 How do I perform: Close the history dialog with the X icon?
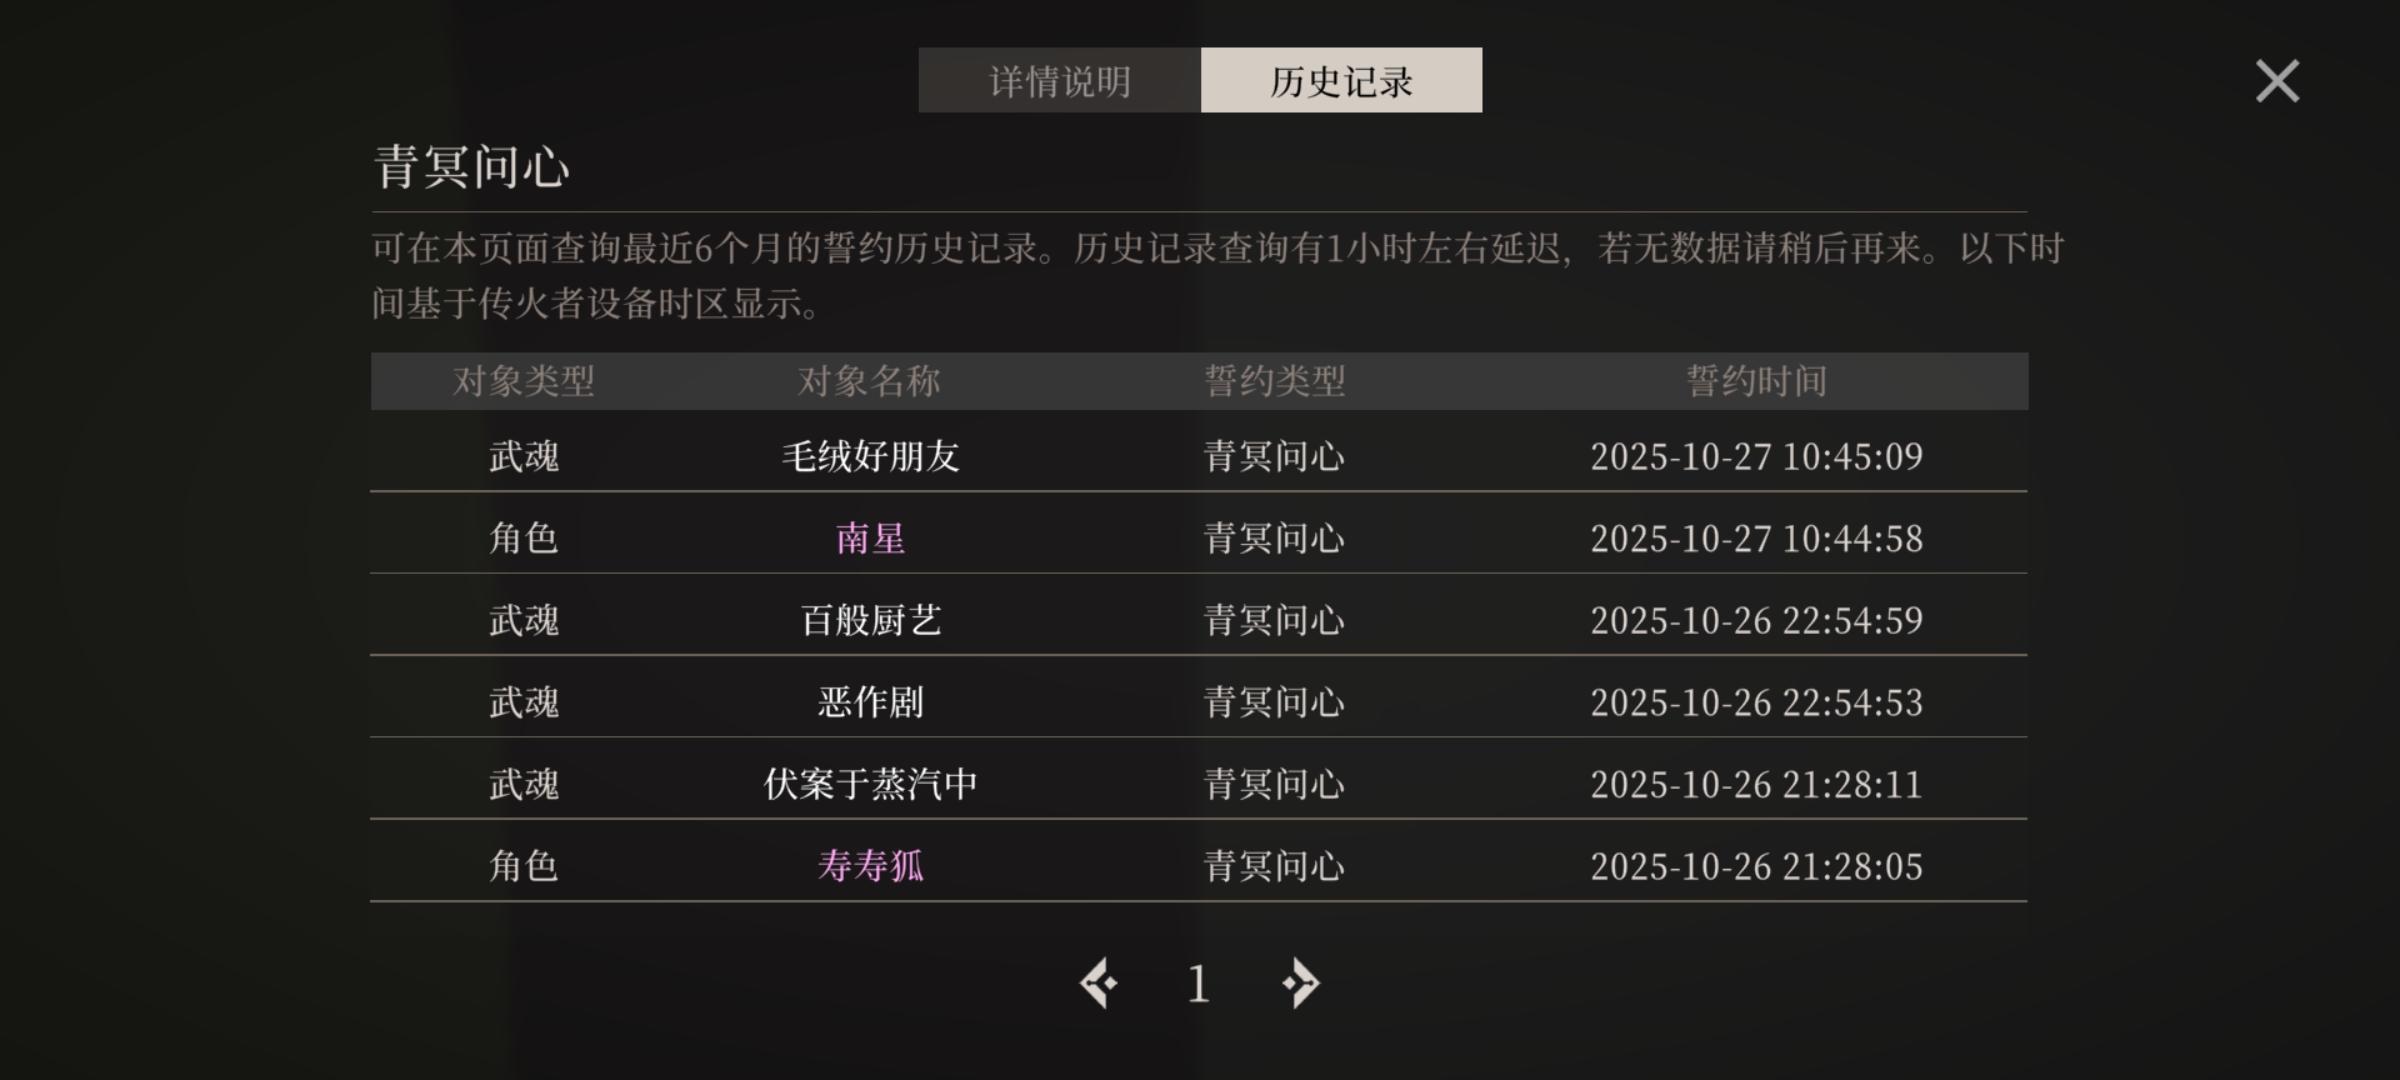(2277, 81)
